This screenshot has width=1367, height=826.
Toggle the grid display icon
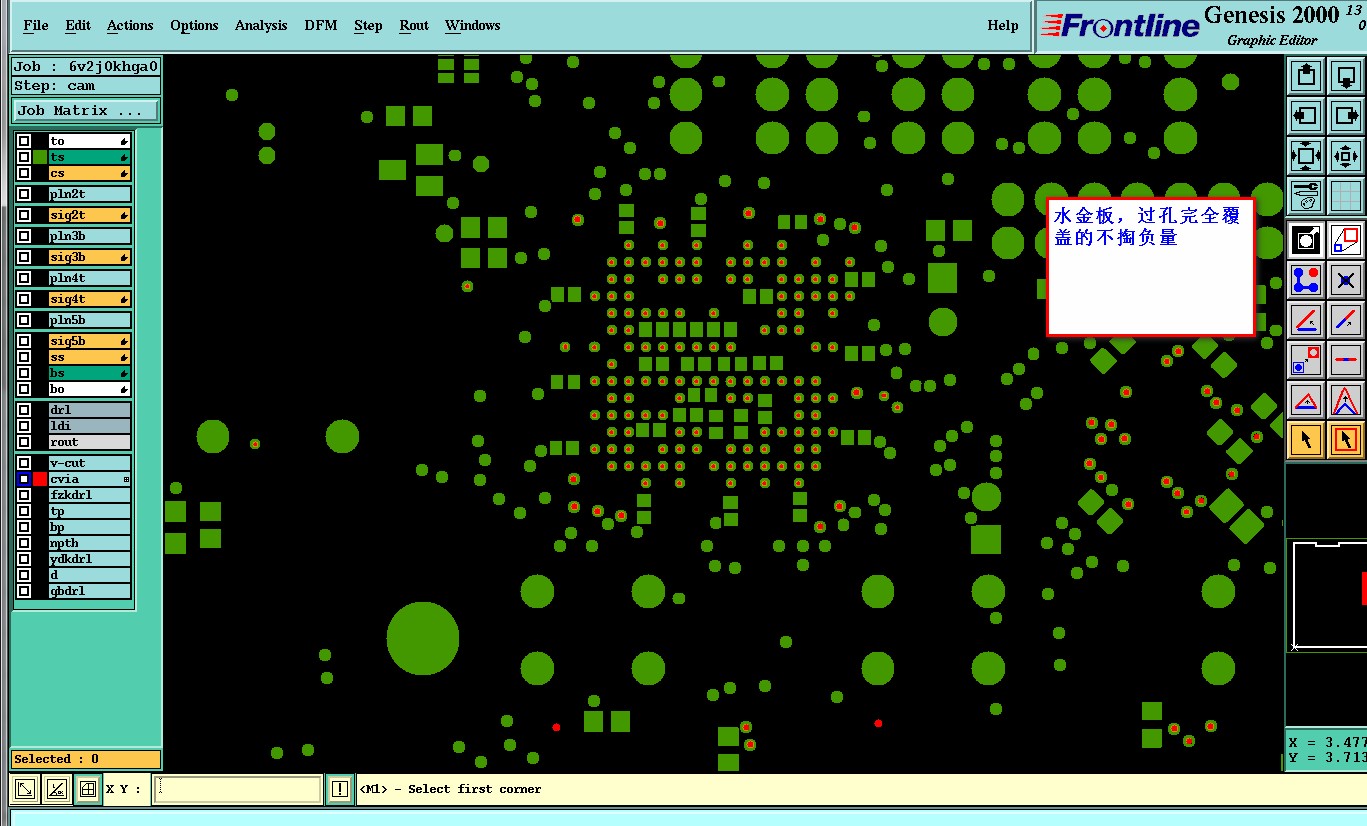1346,196
